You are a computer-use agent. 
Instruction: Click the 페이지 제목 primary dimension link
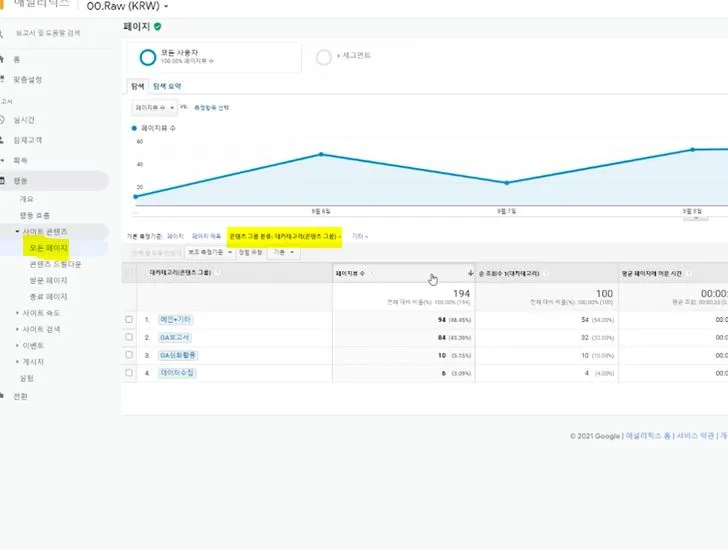coord(206,237)
